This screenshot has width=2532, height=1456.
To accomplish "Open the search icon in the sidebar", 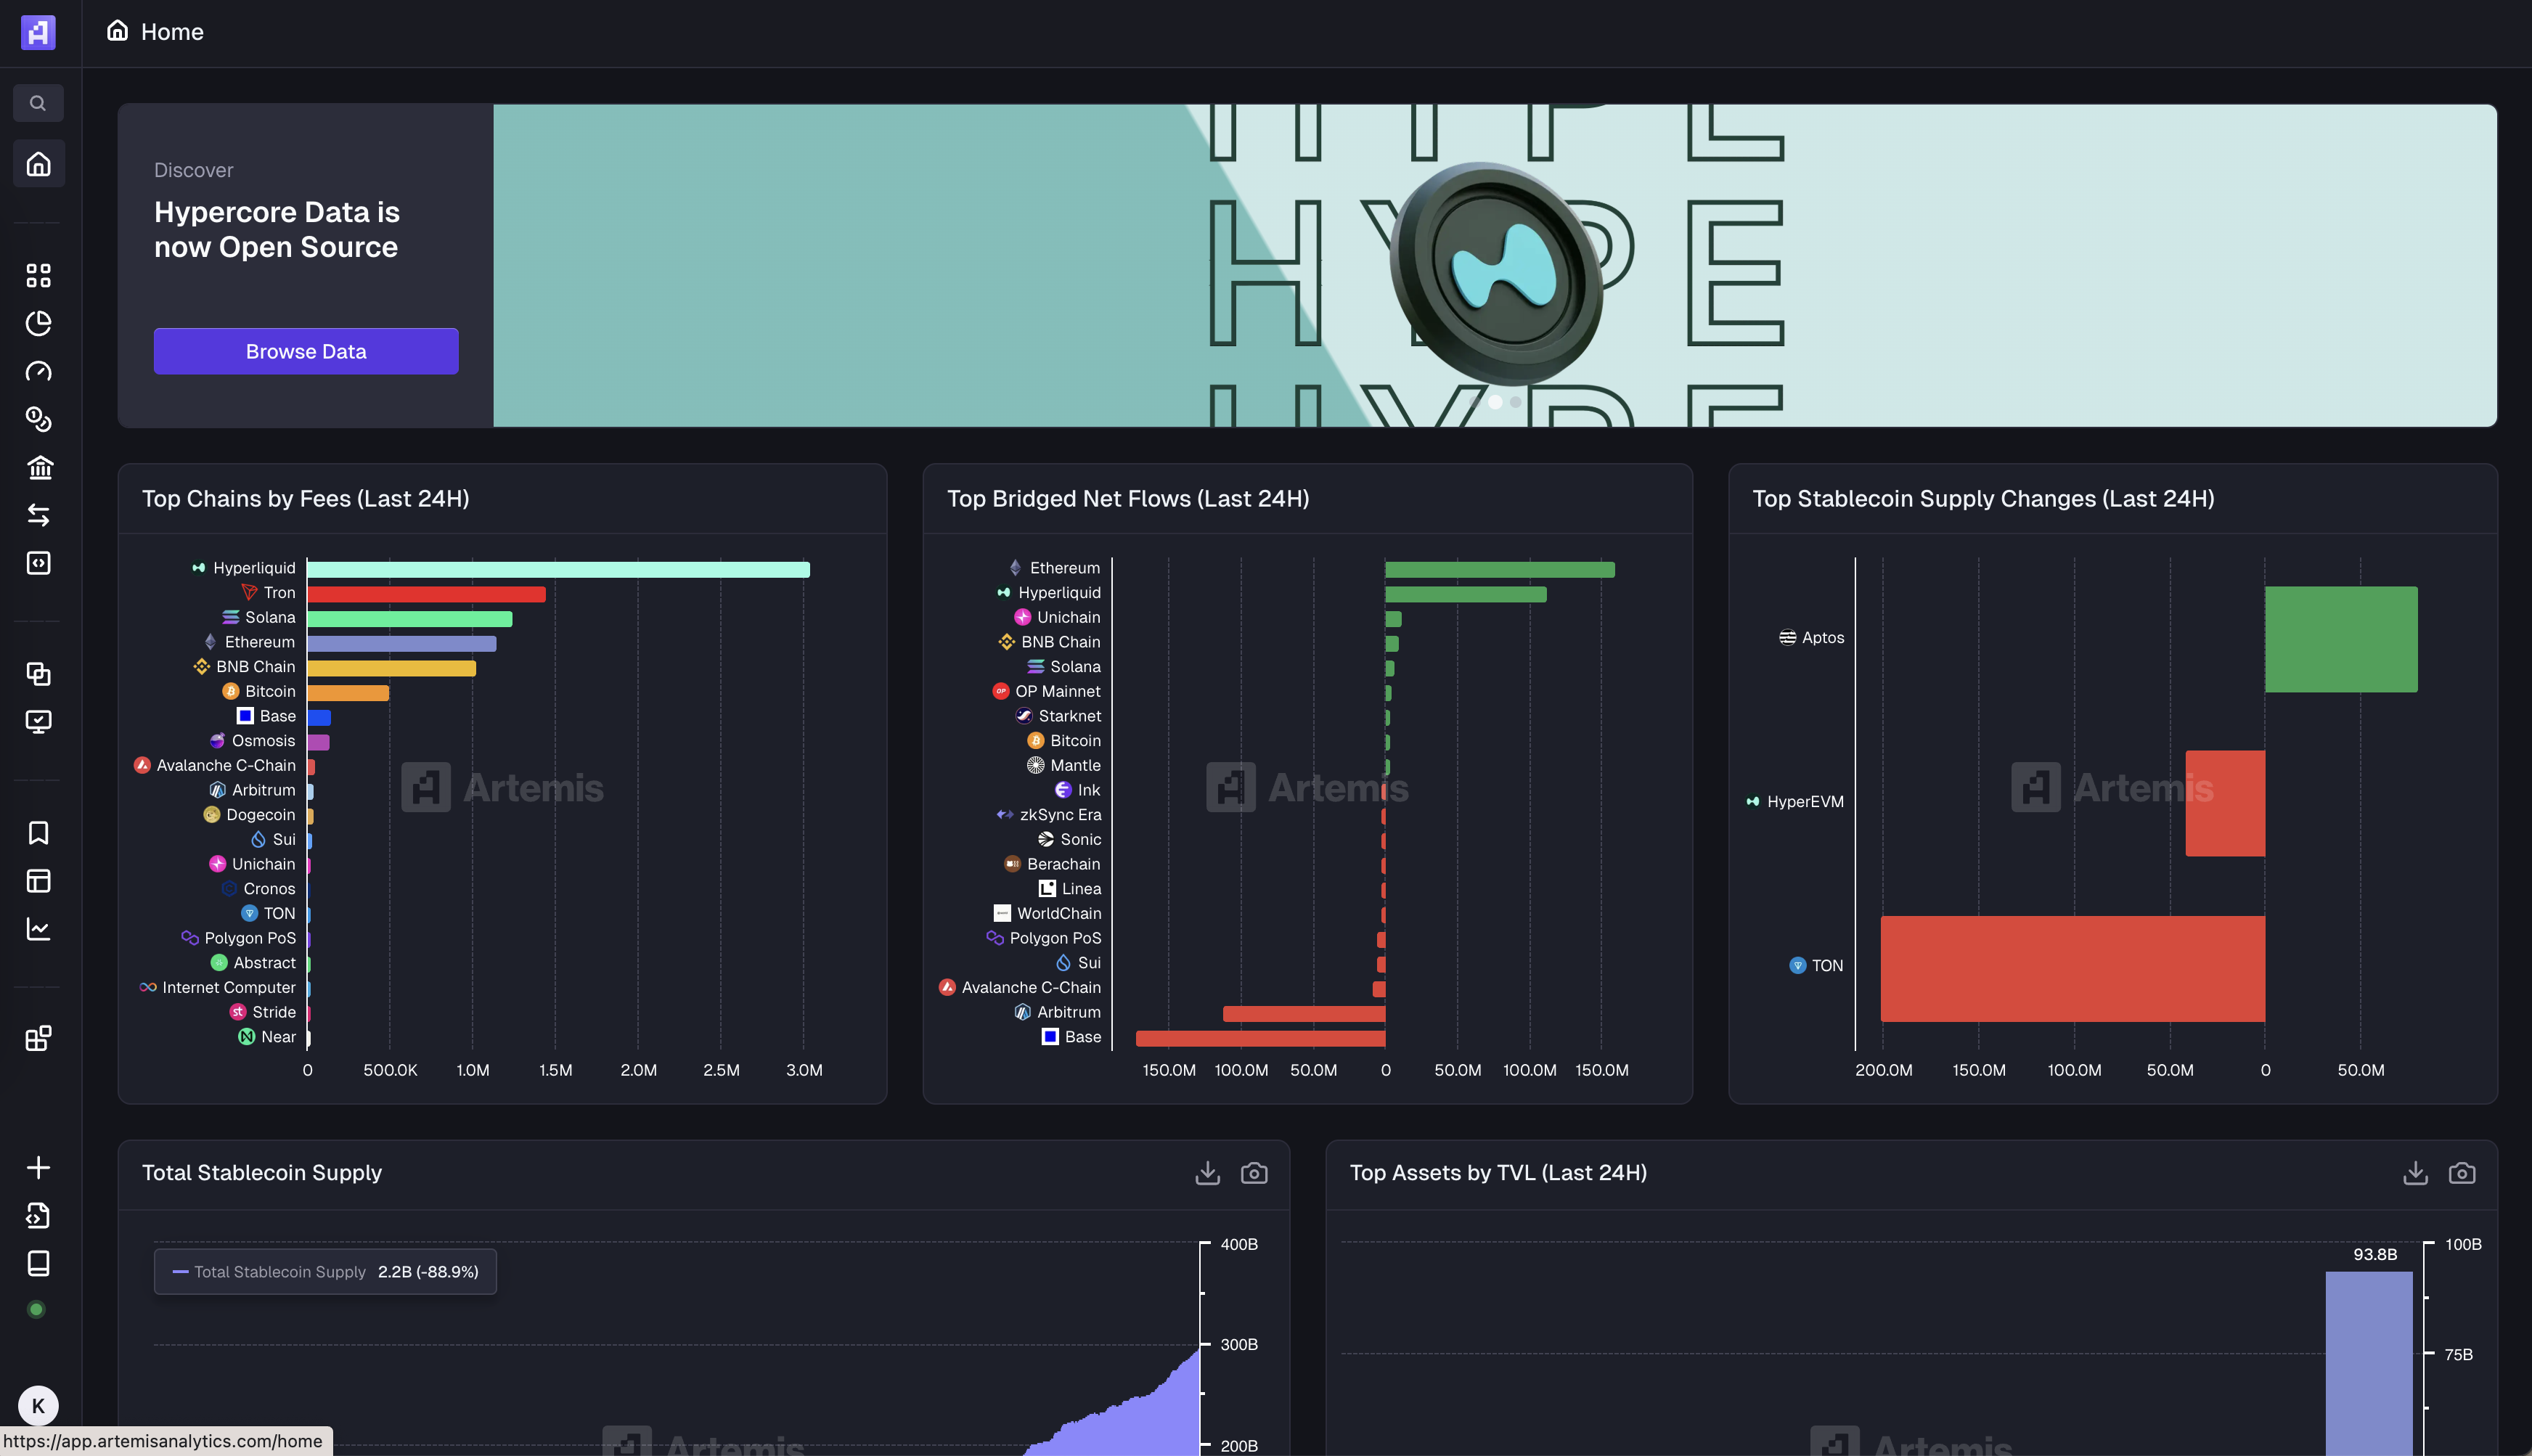I will (x=38, y=103).
